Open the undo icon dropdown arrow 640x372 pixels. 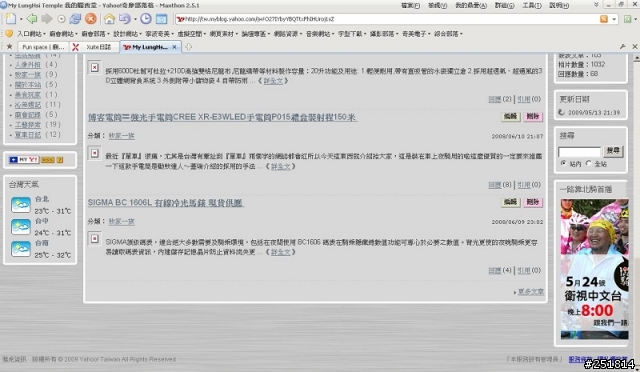pyautogui.click(x=135, y=19)
